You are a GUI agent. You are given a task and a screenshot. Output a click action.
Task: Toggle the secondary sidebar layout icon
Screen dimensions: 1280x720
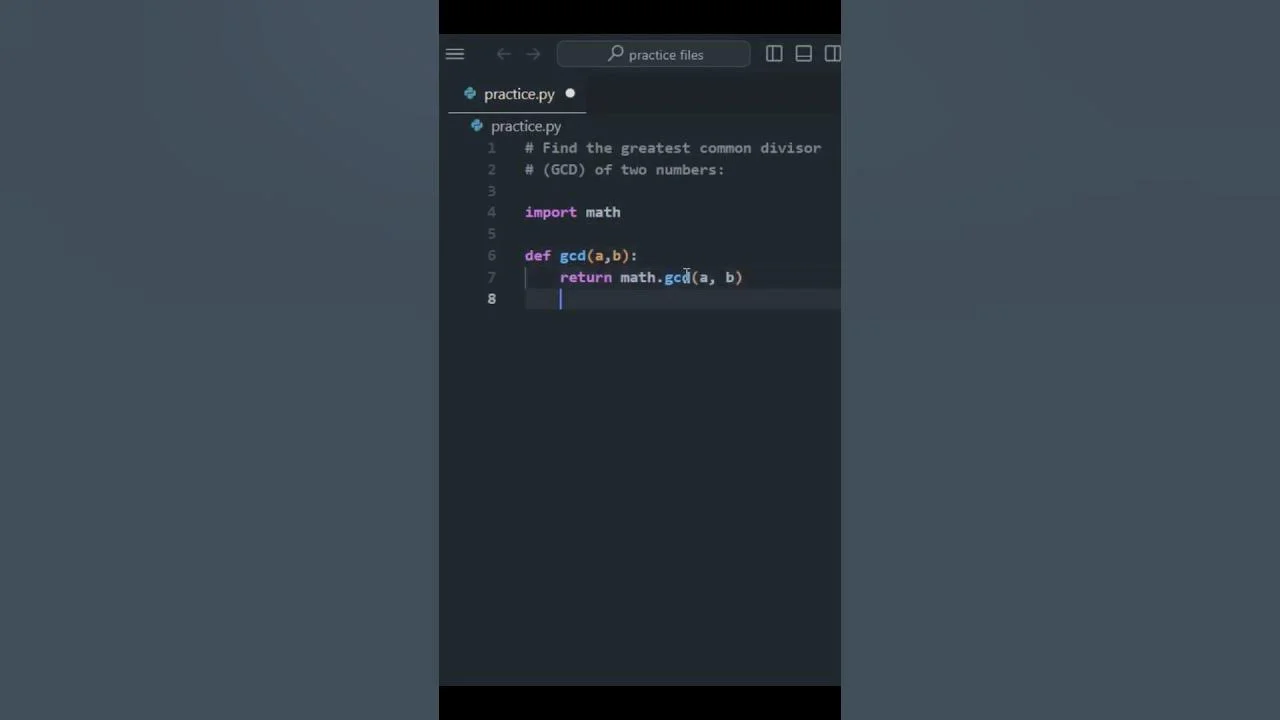coord(832,54)
